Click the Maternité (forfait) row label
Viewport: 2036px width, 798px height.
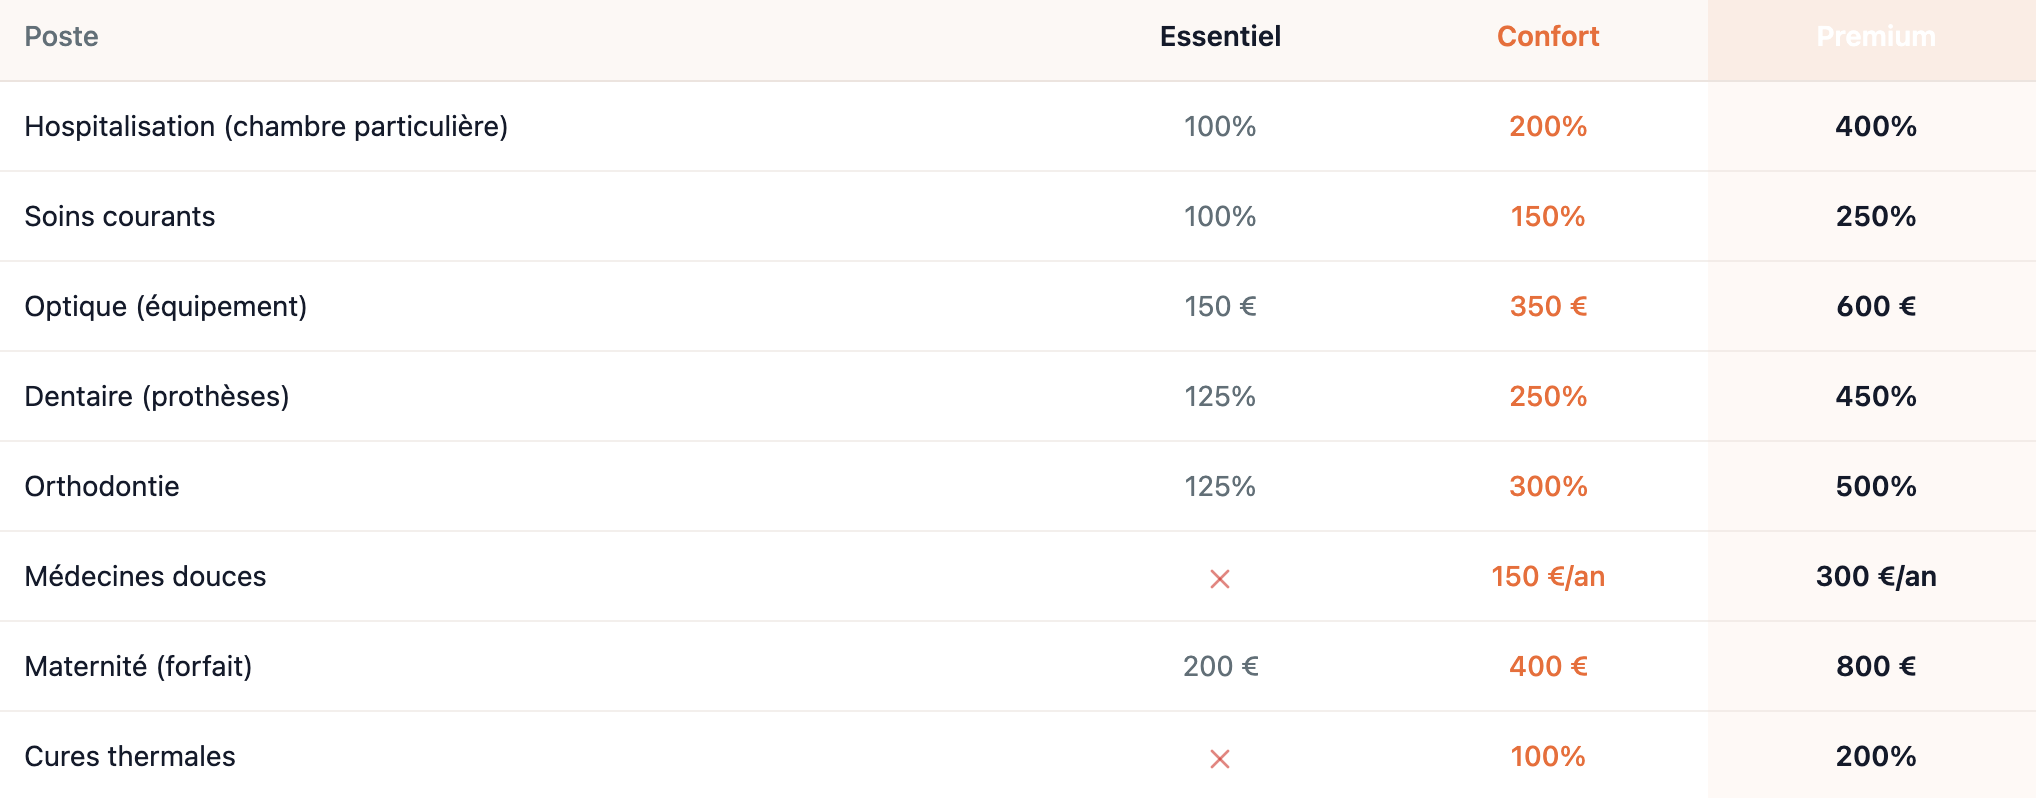(x=138, y=667)
